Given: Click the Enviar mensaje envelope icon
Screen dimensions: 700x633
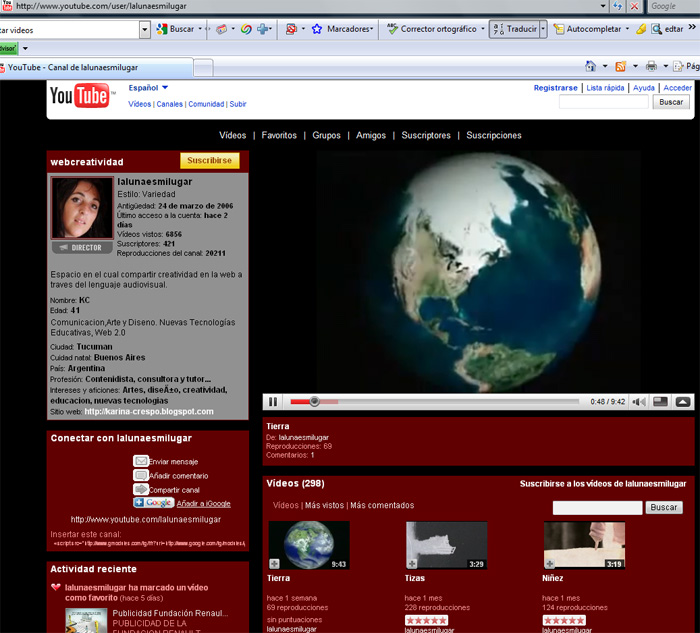Looking at the screenshot, I should [141, 461].
